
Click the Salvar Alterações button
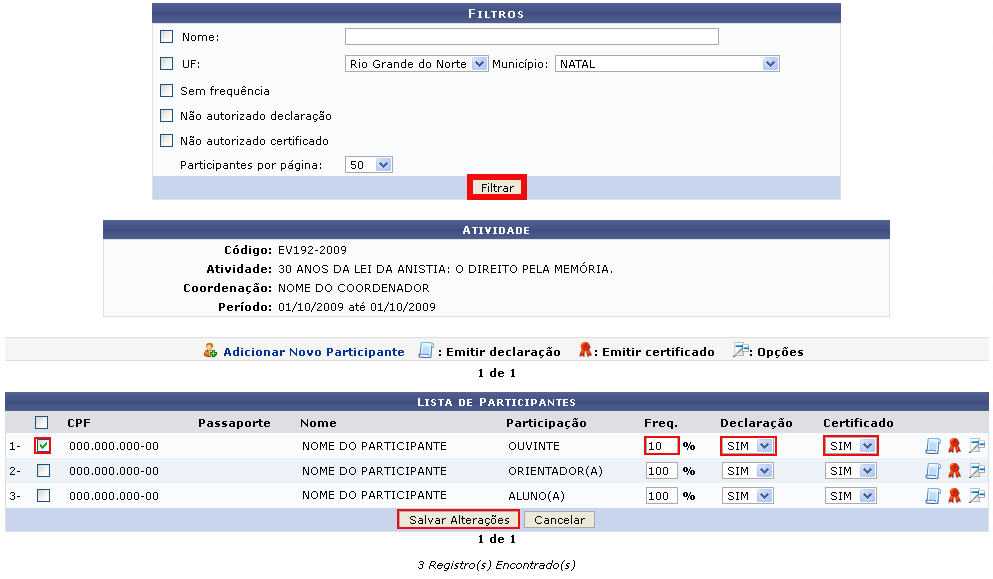coord(459,520)
